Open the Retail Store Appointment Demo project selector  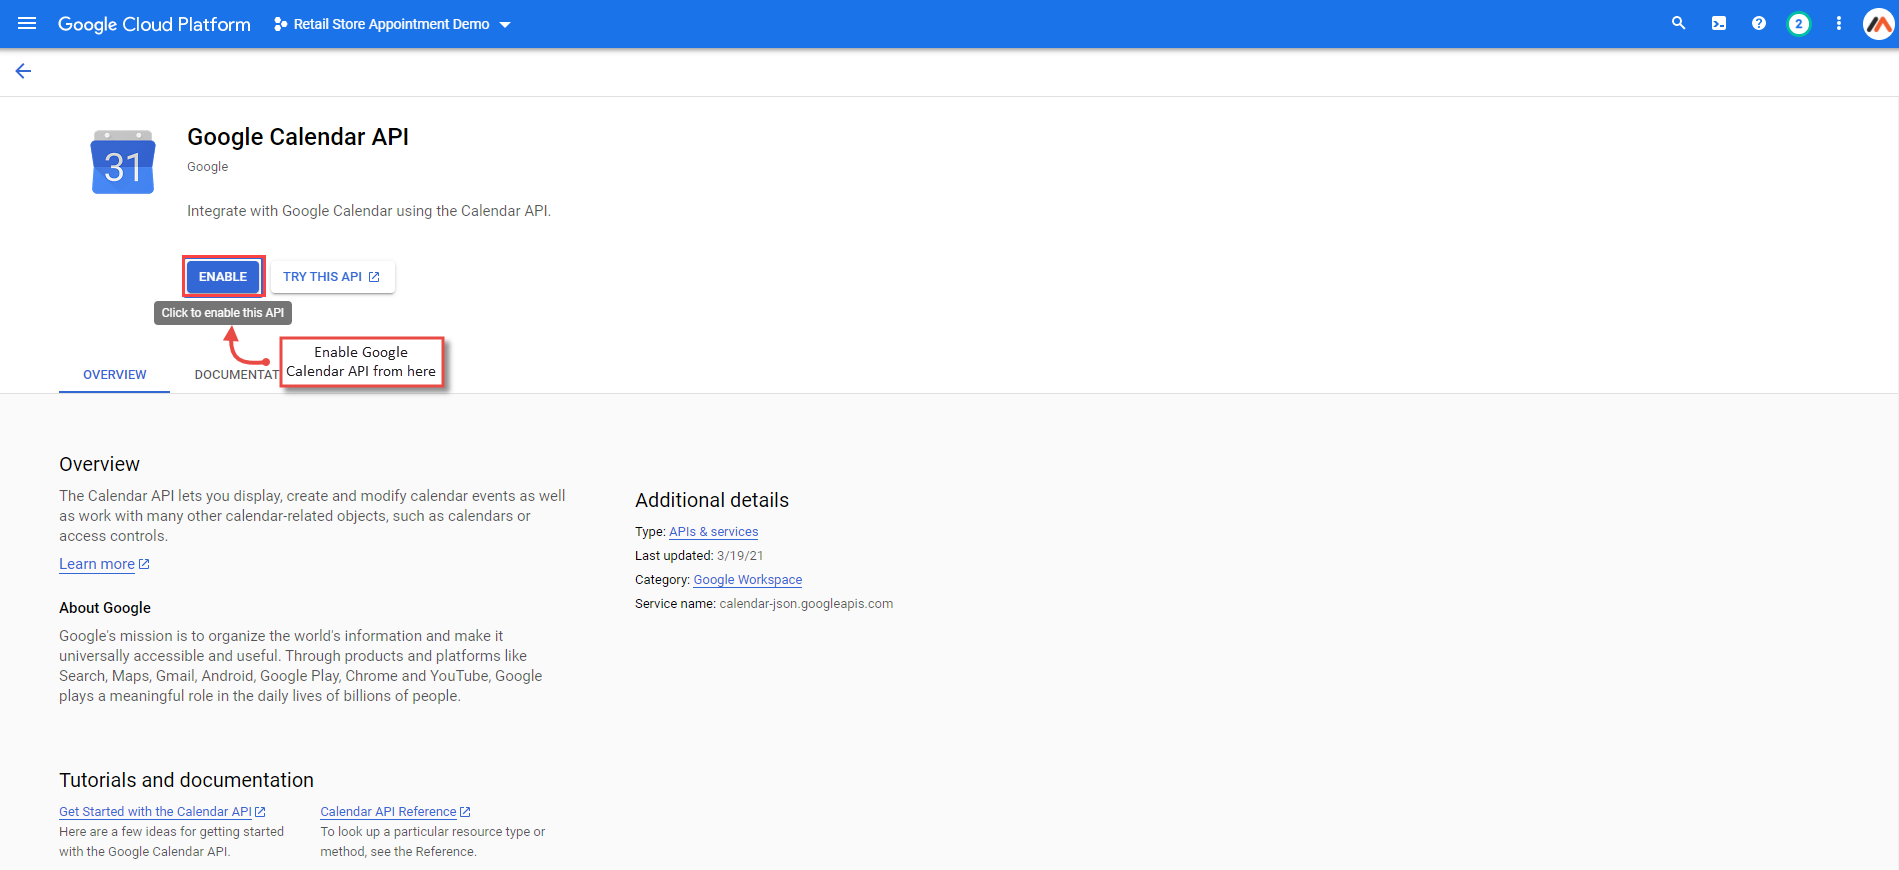coord(392,24)
